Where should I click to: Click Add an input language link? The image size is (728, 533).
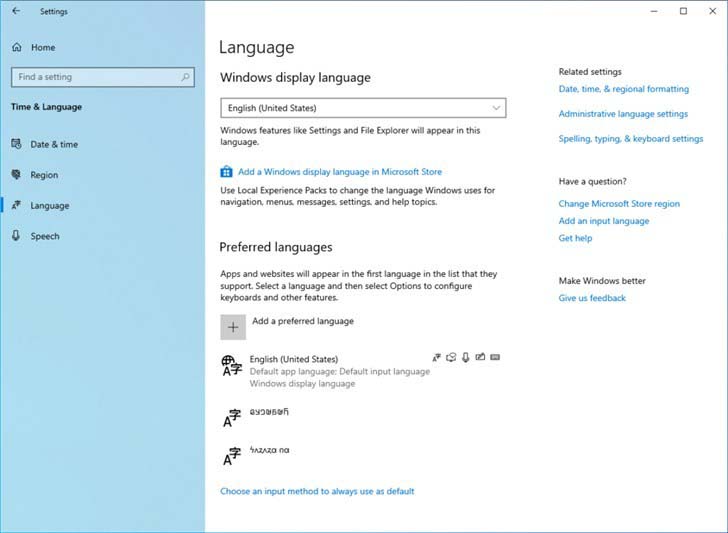(x=604, y=221)
